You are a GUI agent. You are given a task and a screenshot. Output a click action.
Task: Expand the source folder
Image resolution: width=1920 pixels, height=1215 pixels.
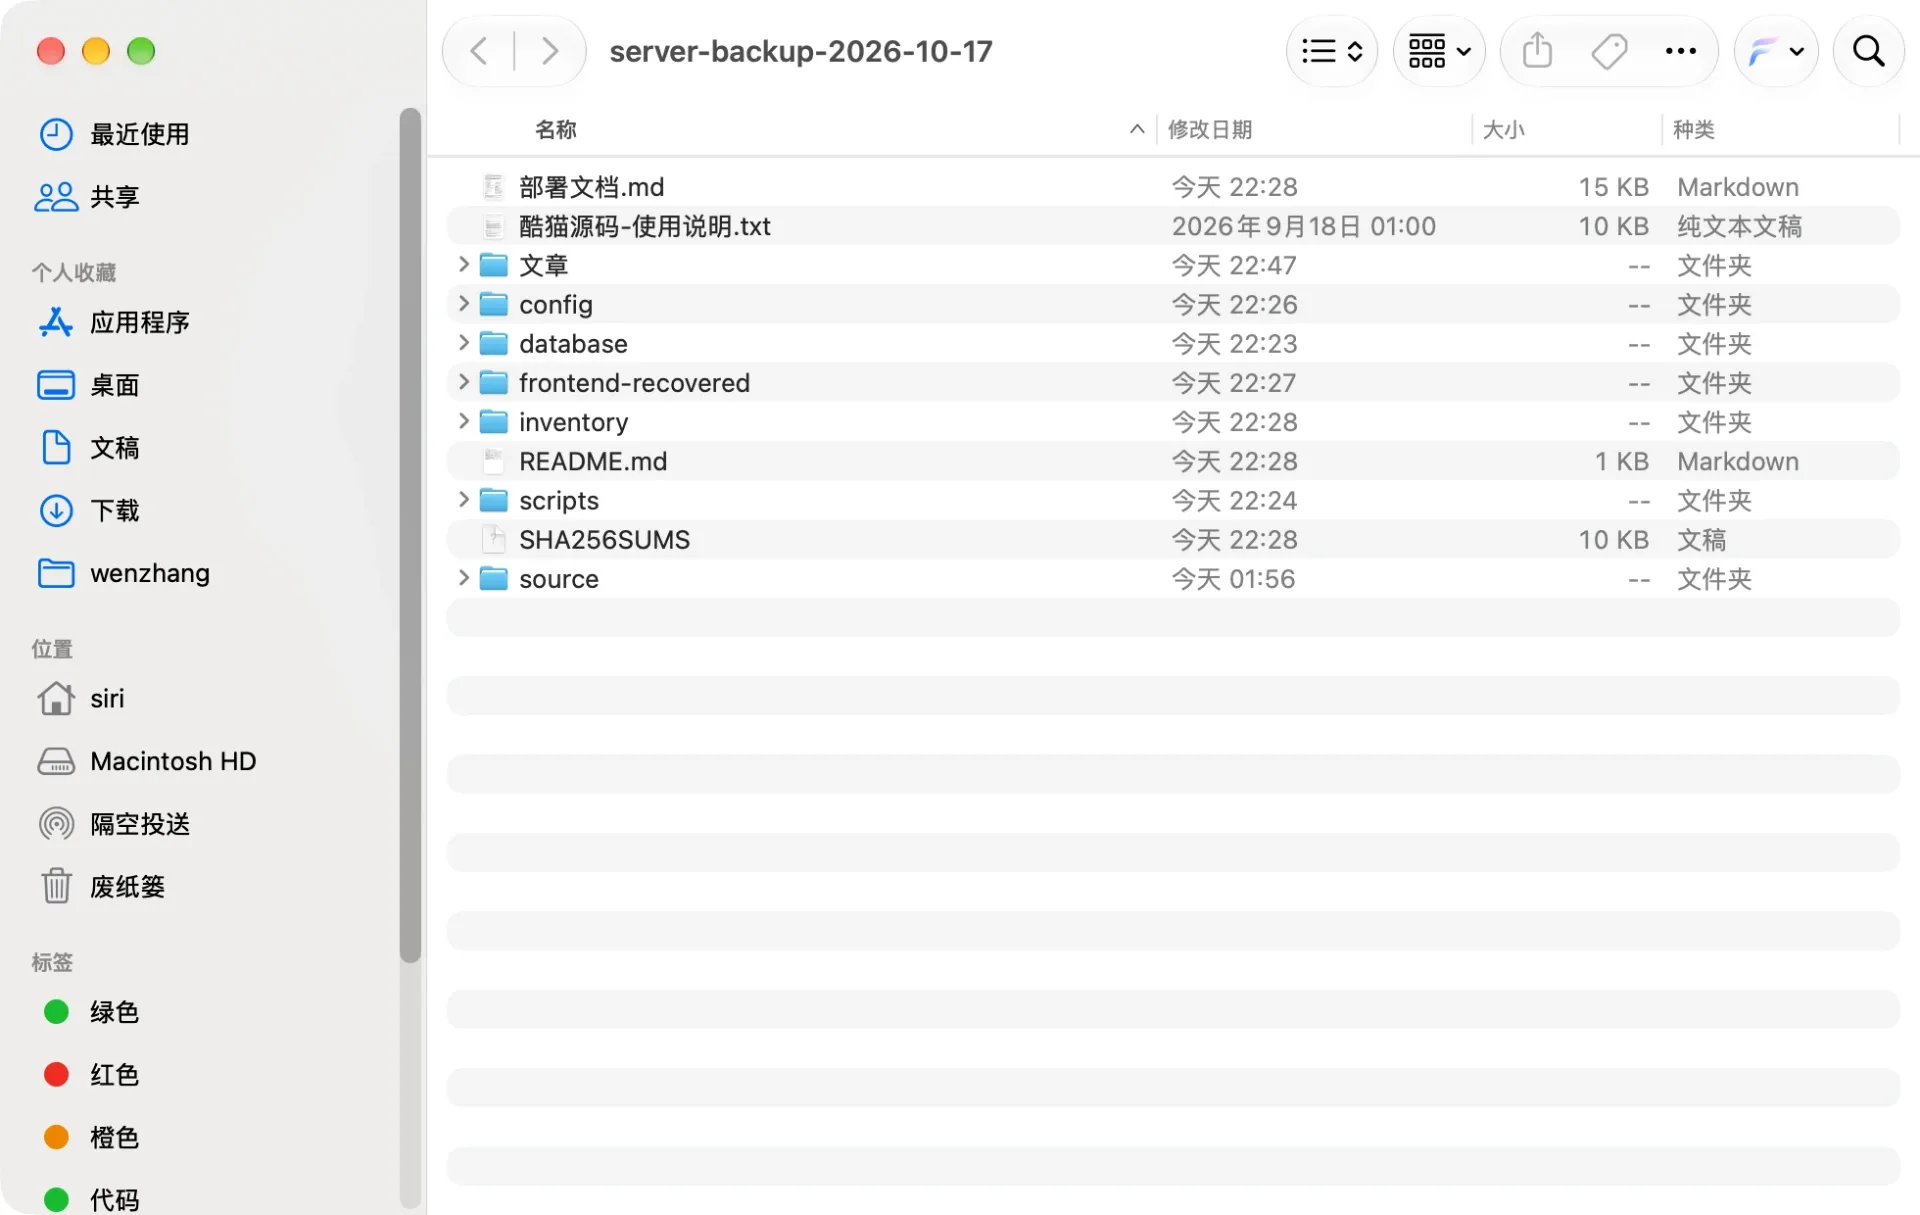[463, 578]
